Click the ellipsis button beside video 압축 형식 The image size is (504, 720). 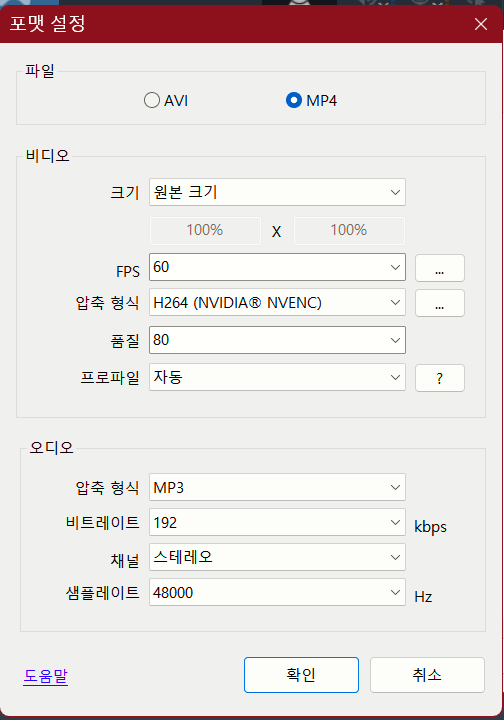pos(440,303)
